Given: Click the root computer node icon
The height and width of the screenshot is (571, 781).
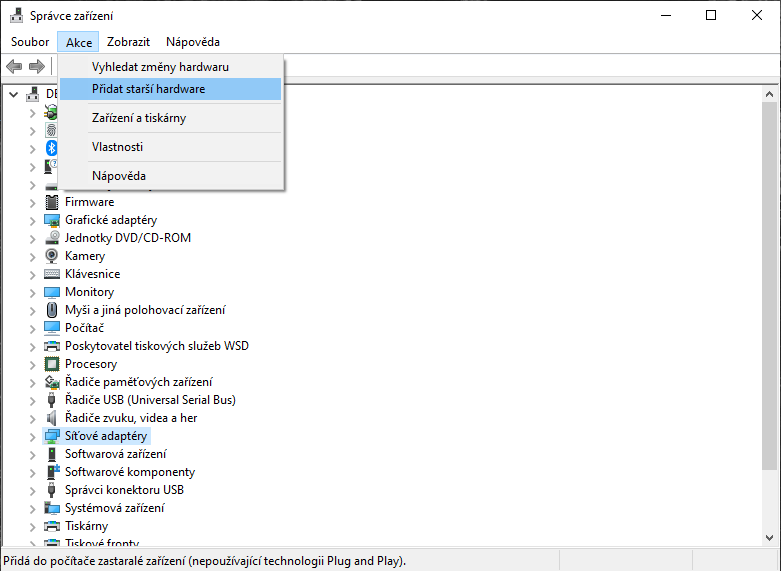Looking at the screenshot, I should point(33,94).
